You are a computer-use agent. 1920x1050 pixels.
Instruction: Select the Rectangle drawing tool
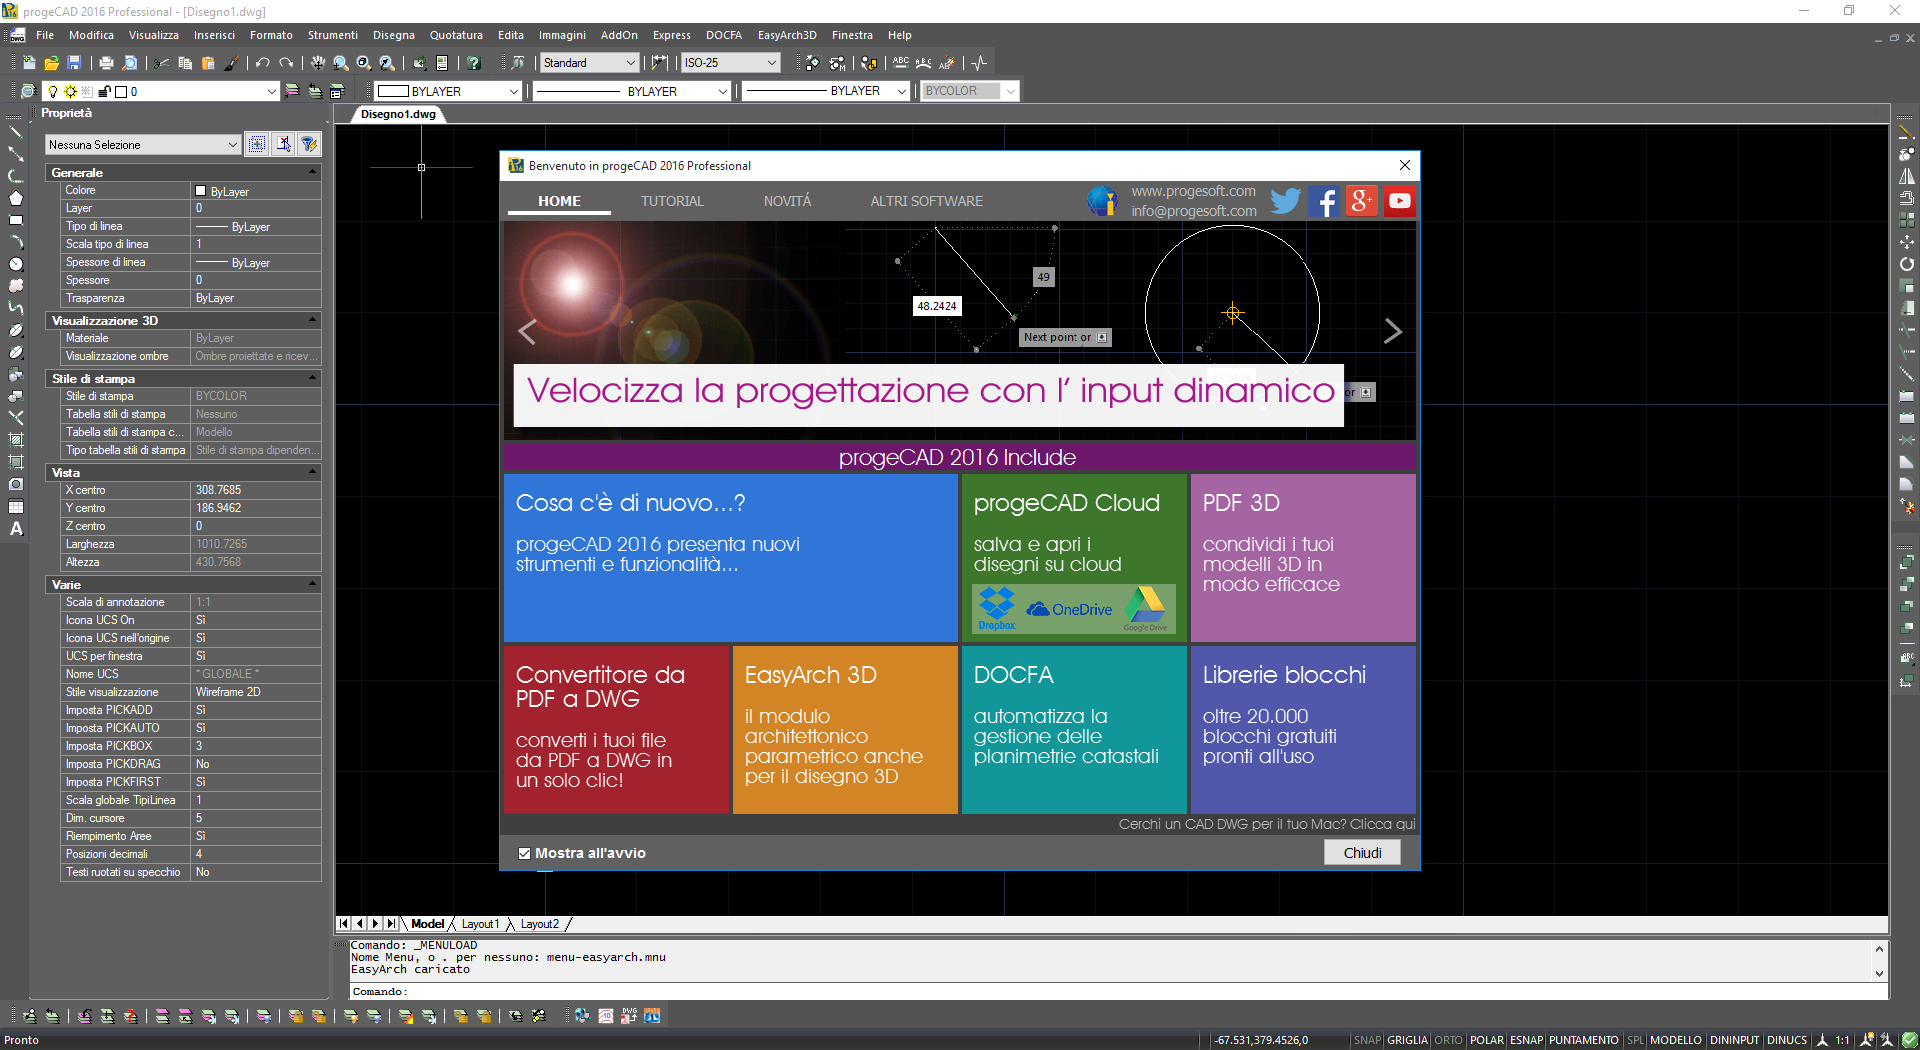tap(16, 220)
